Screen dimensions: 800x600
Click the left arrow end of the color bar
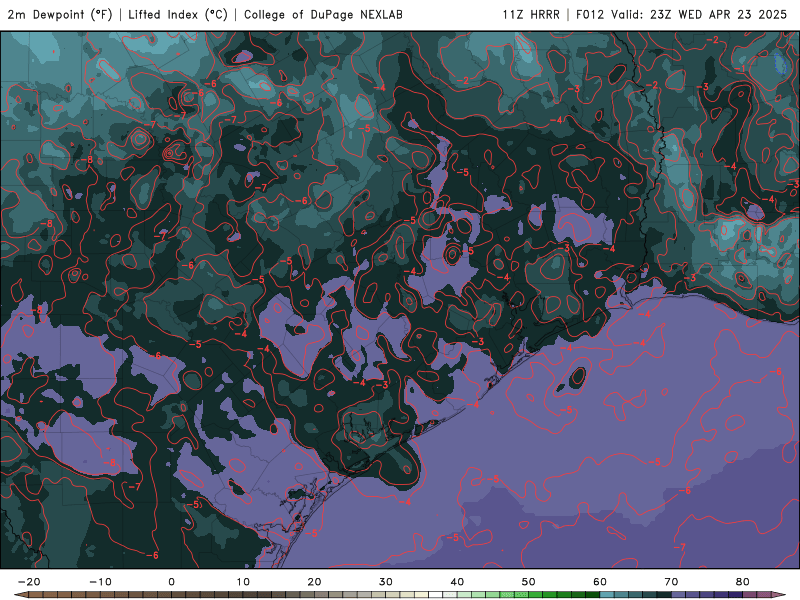click(21, 595)
